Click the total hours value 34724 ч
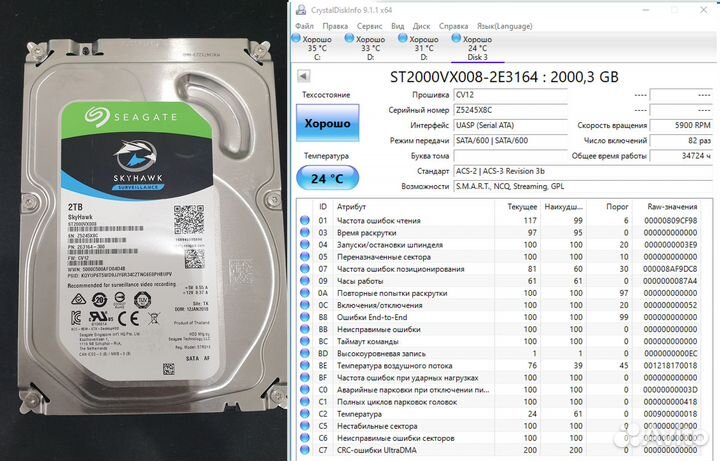 point(681,156)
